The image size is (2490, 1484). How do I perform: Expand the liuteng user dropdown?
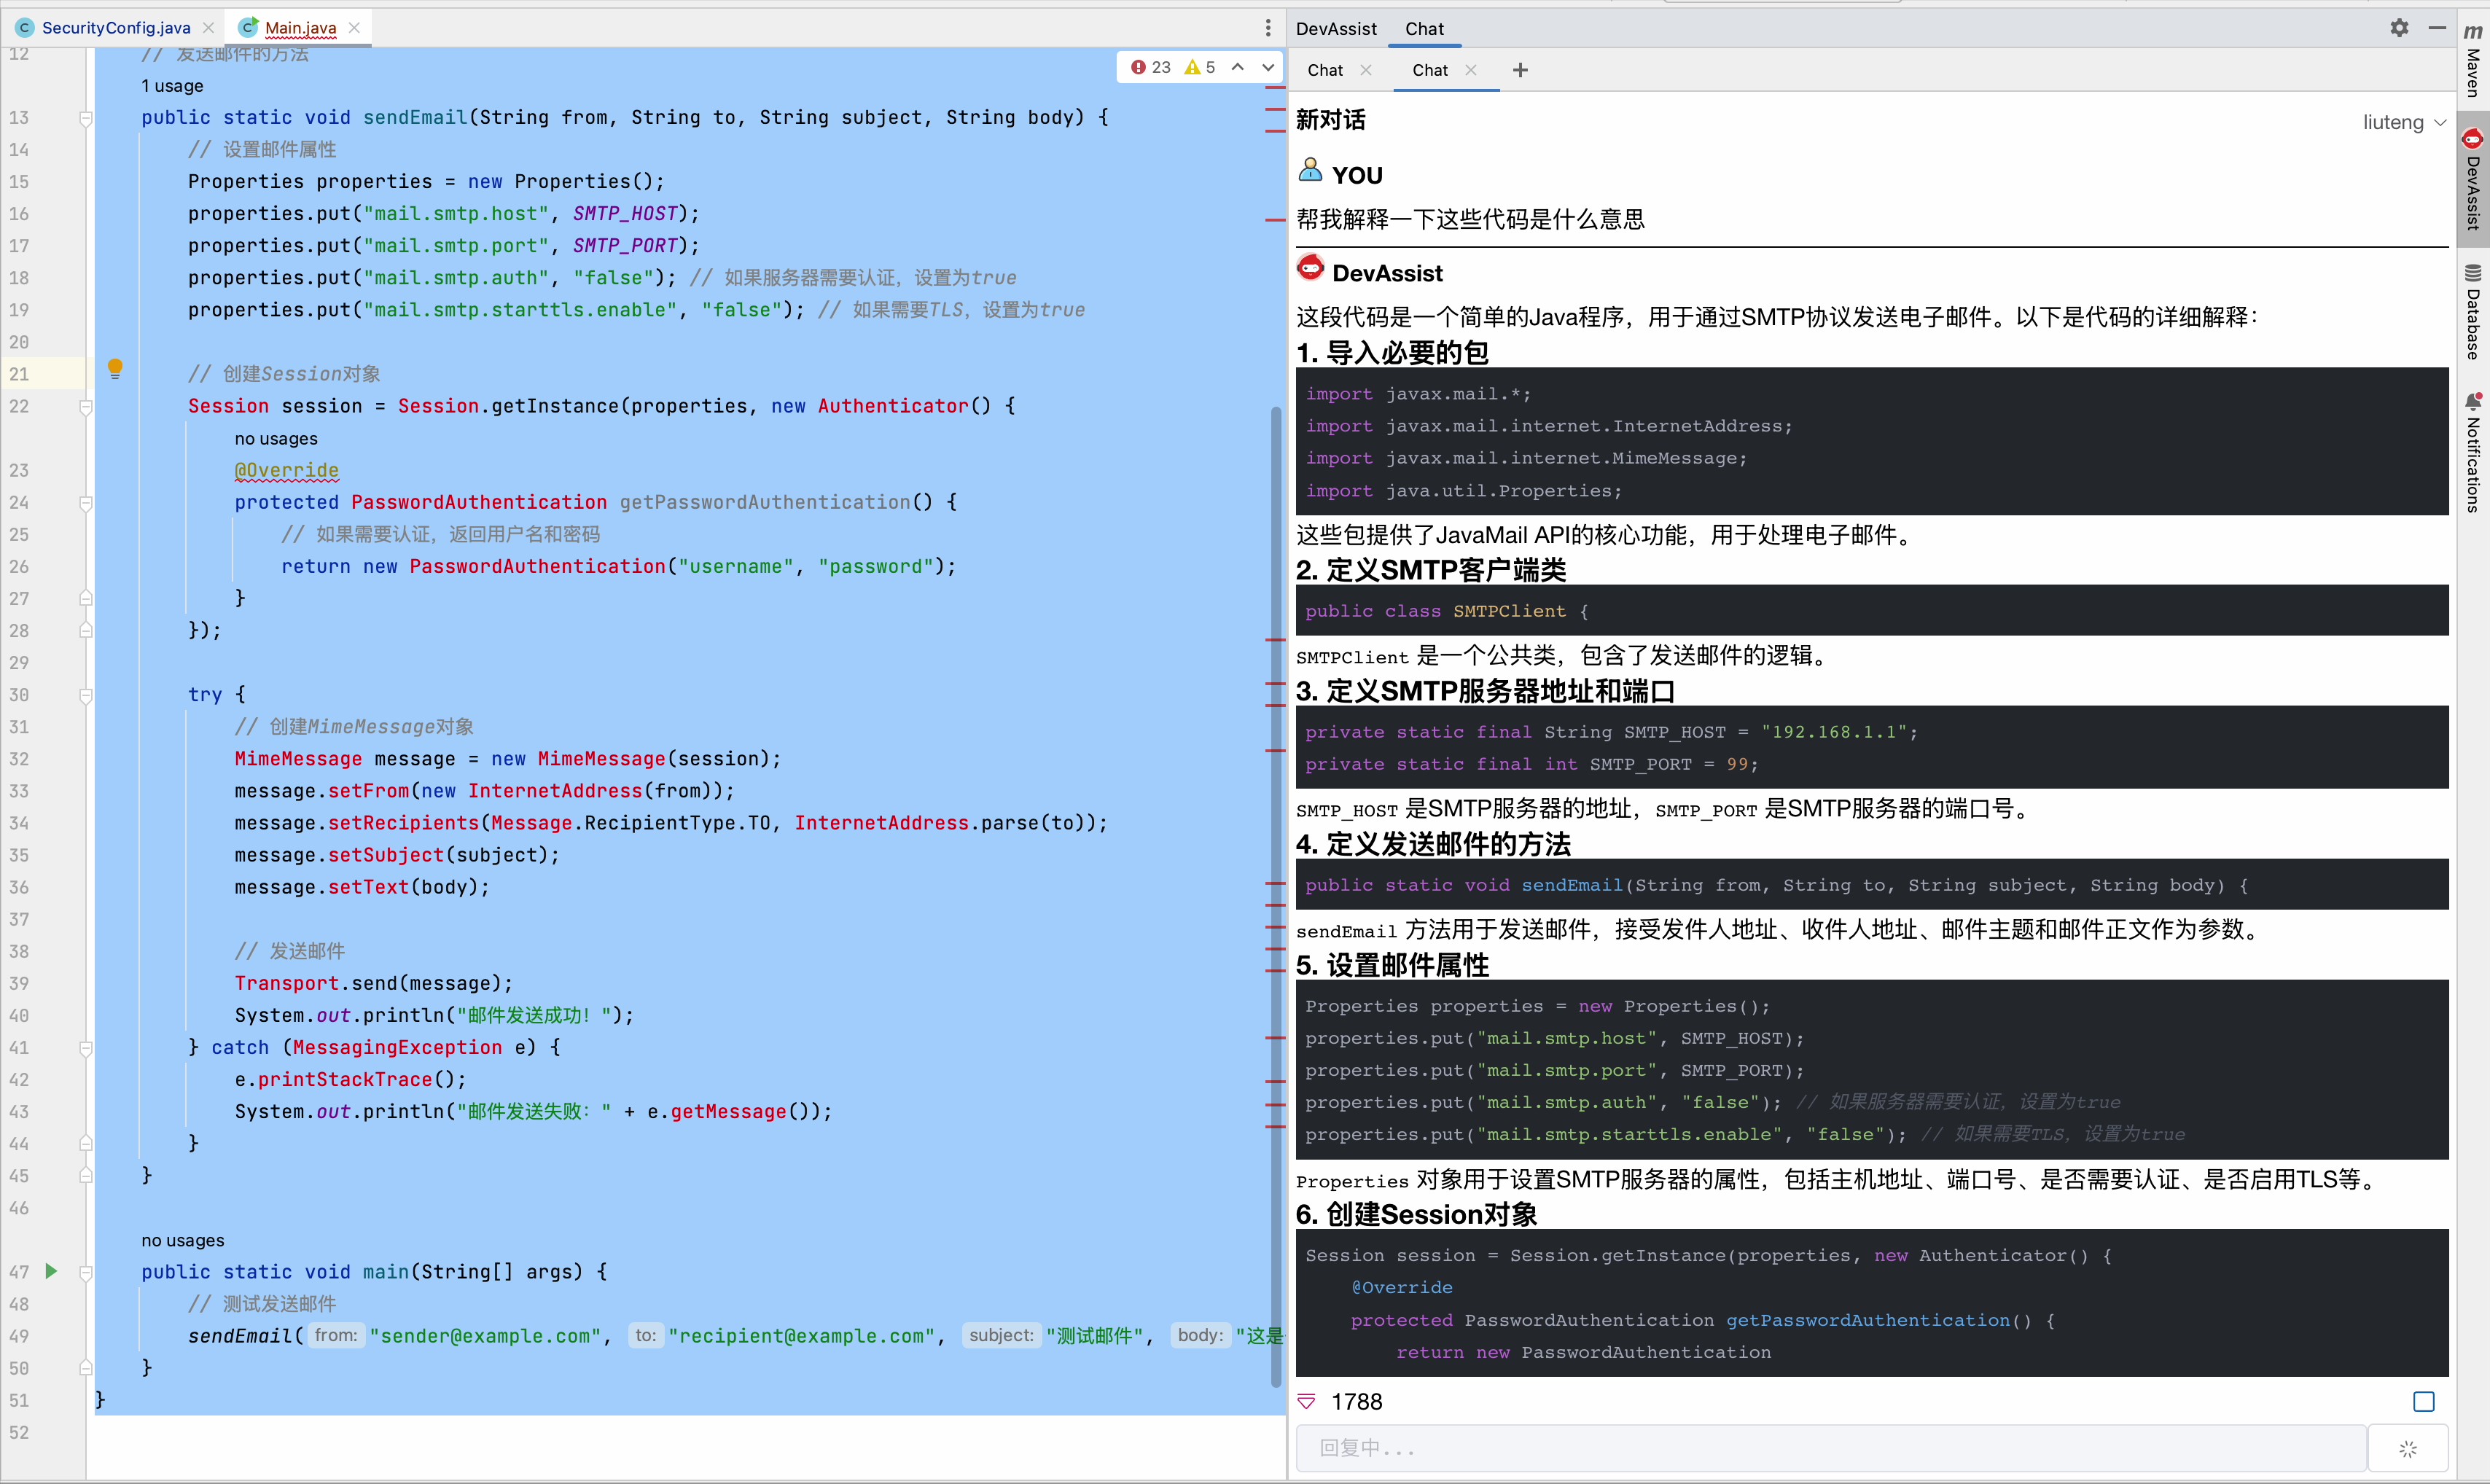coord(2404,122)
